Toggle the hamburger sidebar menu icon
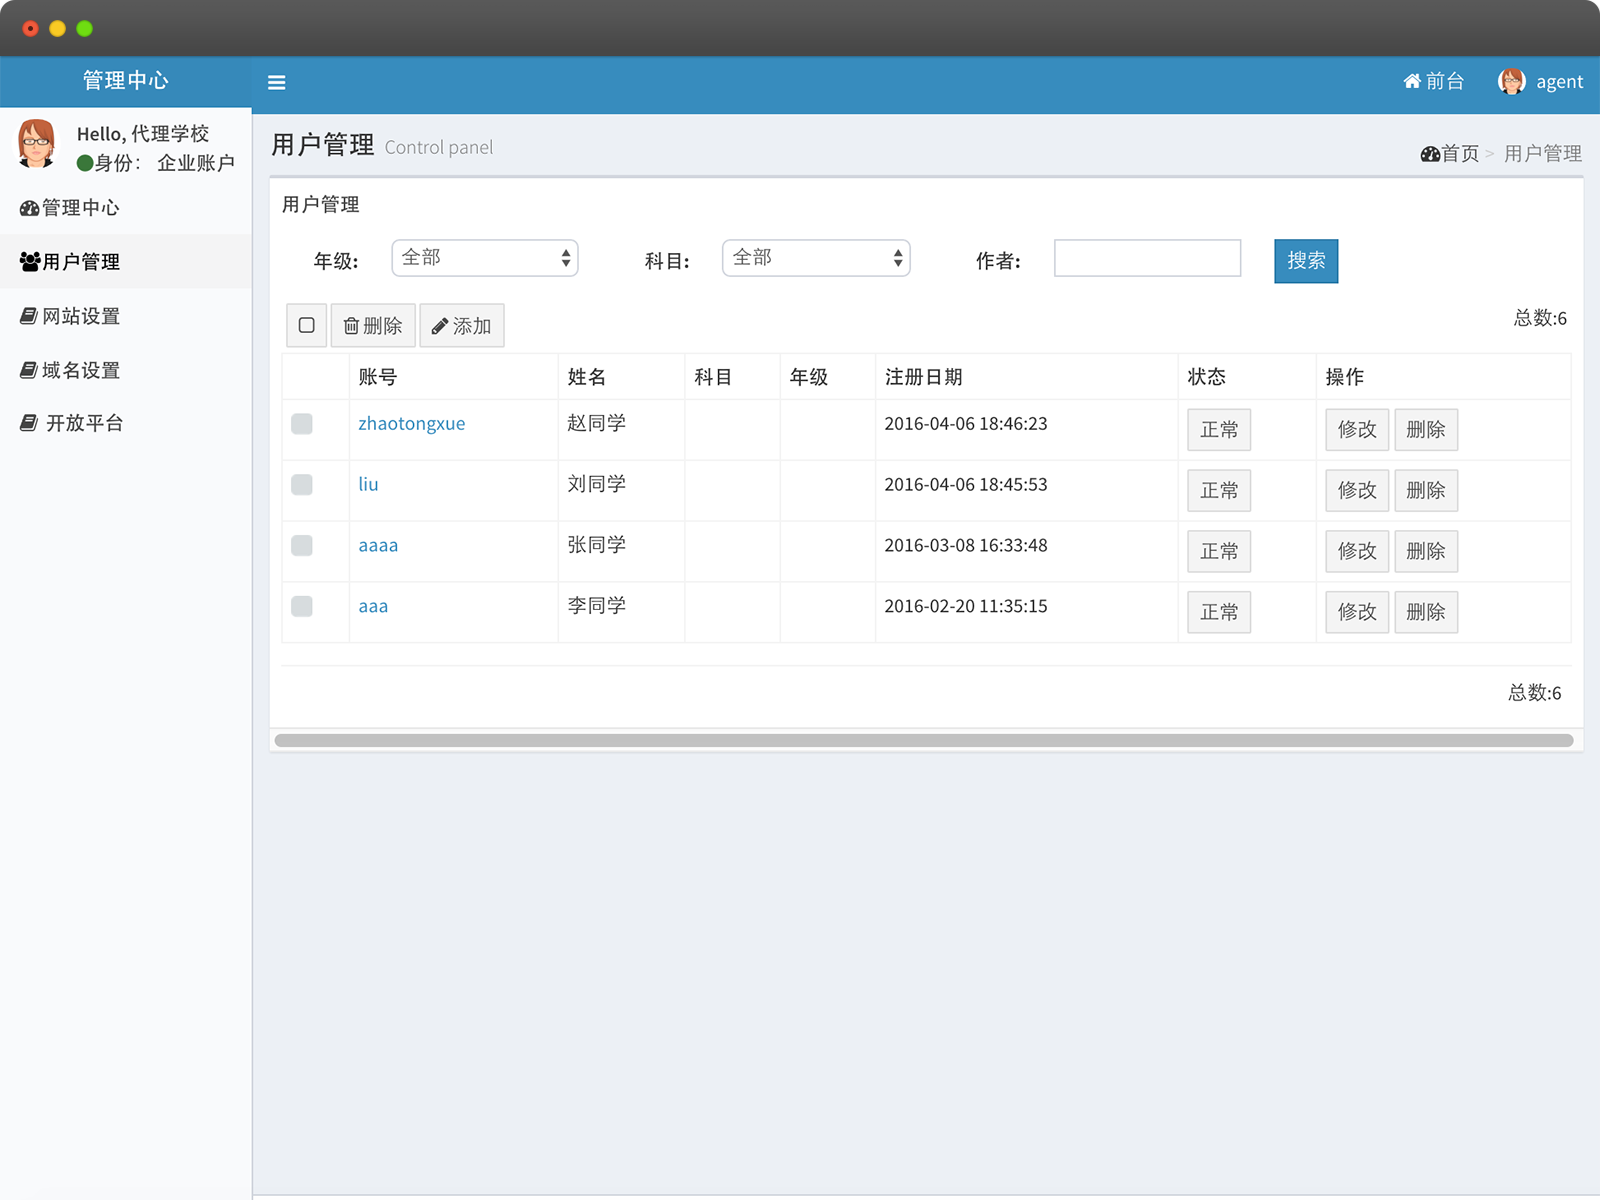 277,83
